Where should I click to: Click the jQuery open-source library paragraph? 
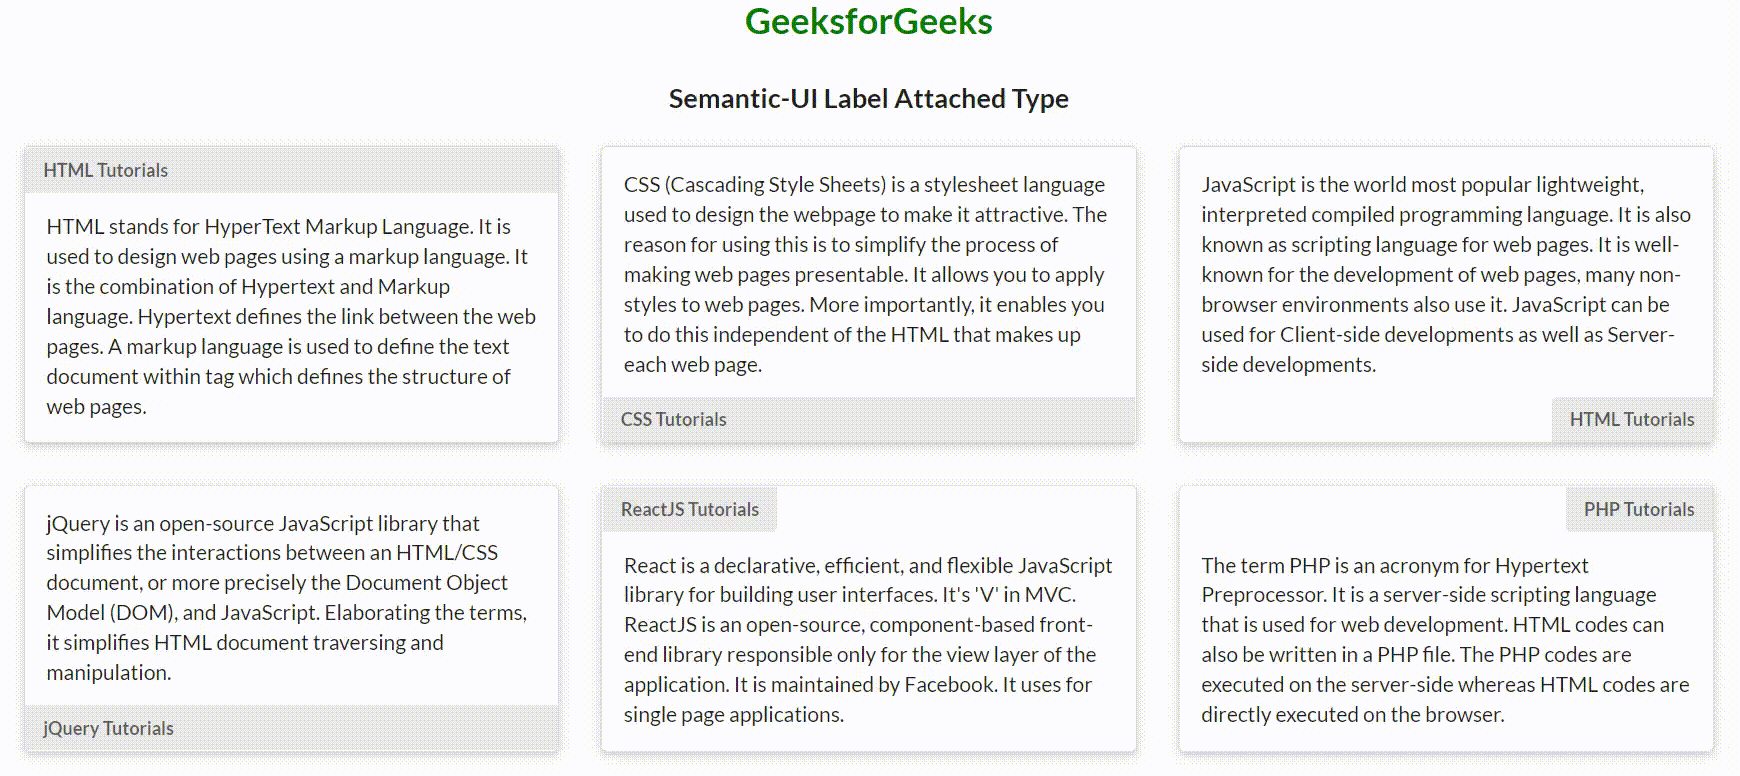click(286, 597)
